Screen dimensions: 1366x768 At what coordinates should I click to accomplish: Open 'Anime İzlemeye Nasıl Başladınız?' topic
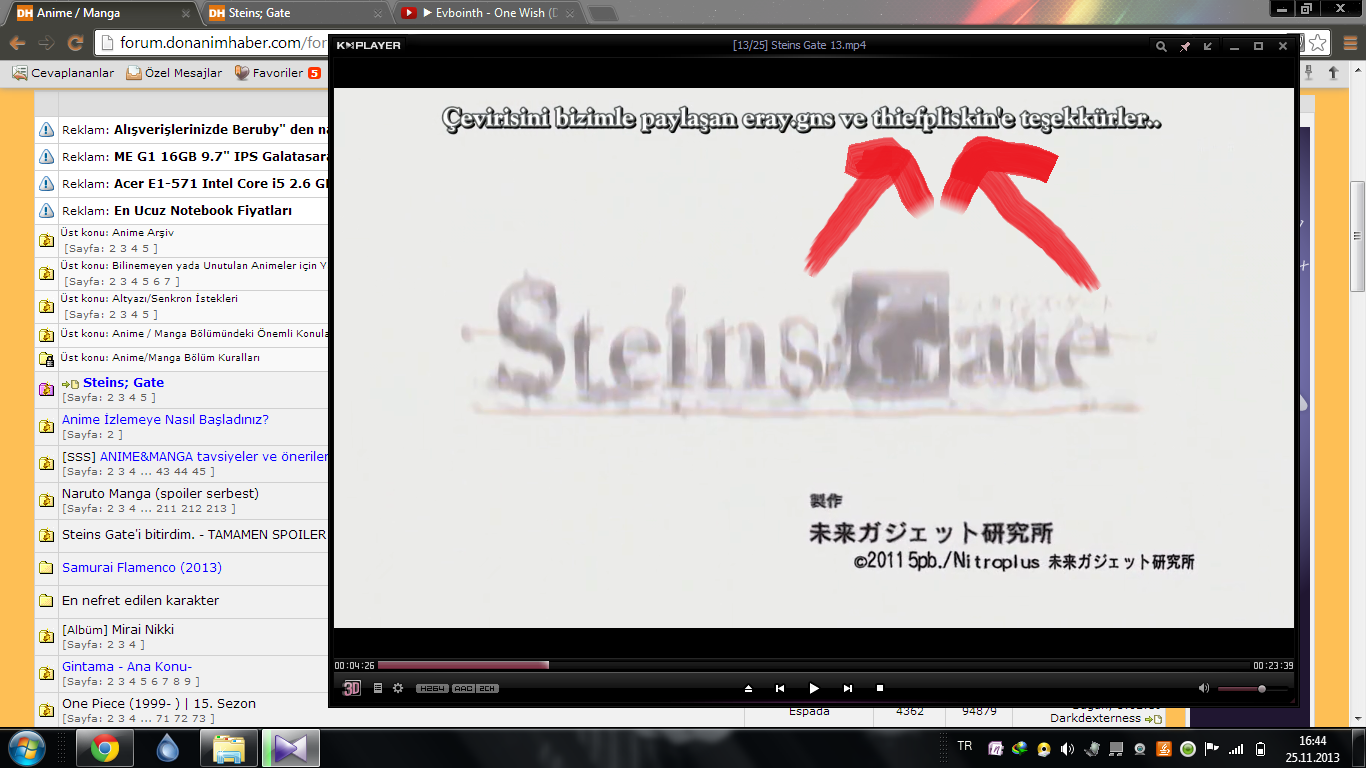pos(165,419)
